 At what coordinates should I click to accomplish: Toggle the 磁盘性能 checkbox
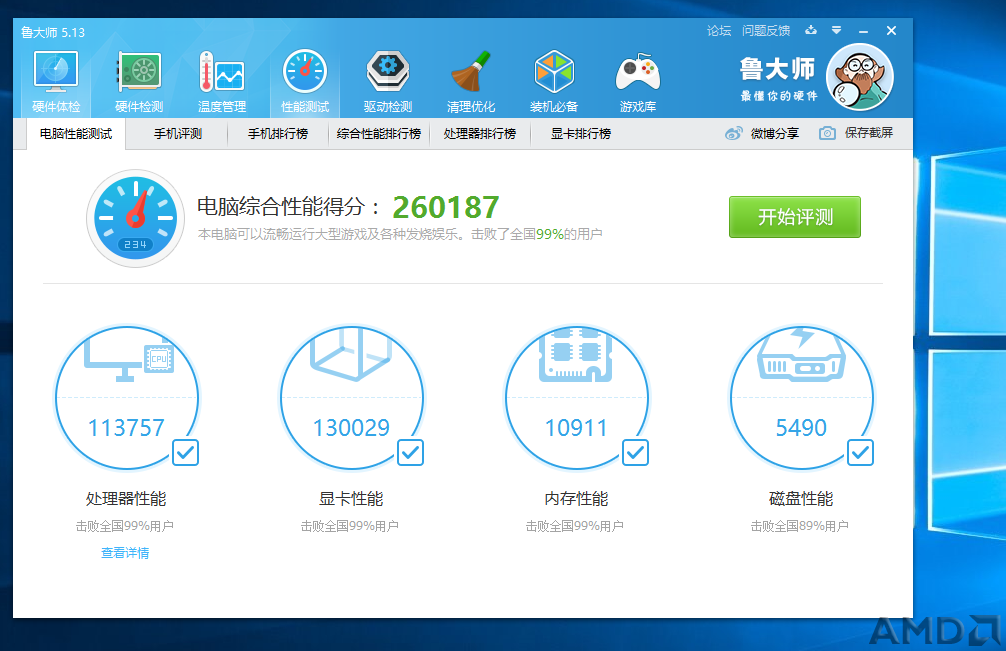[x=861, y=453]
